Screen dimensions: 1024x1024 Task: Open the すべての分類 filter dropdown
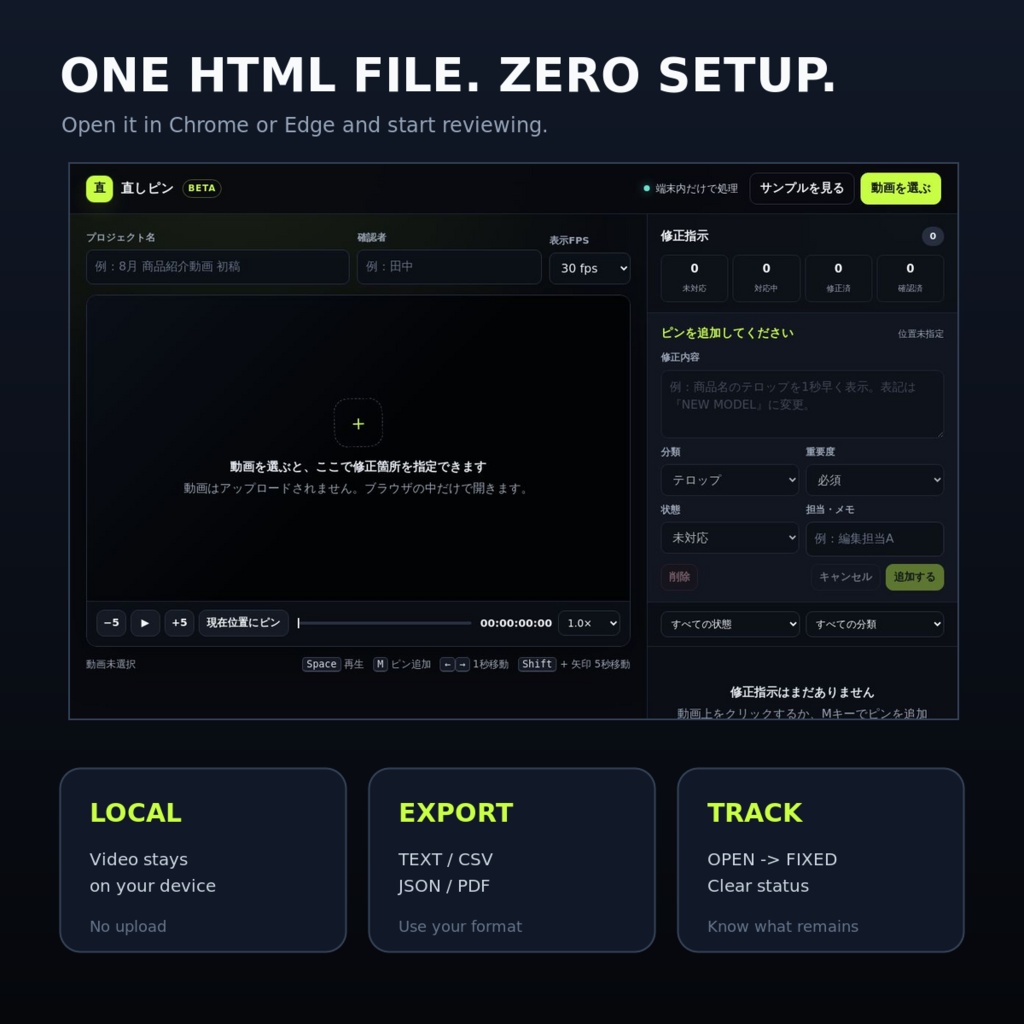click(x=874, y=624)
